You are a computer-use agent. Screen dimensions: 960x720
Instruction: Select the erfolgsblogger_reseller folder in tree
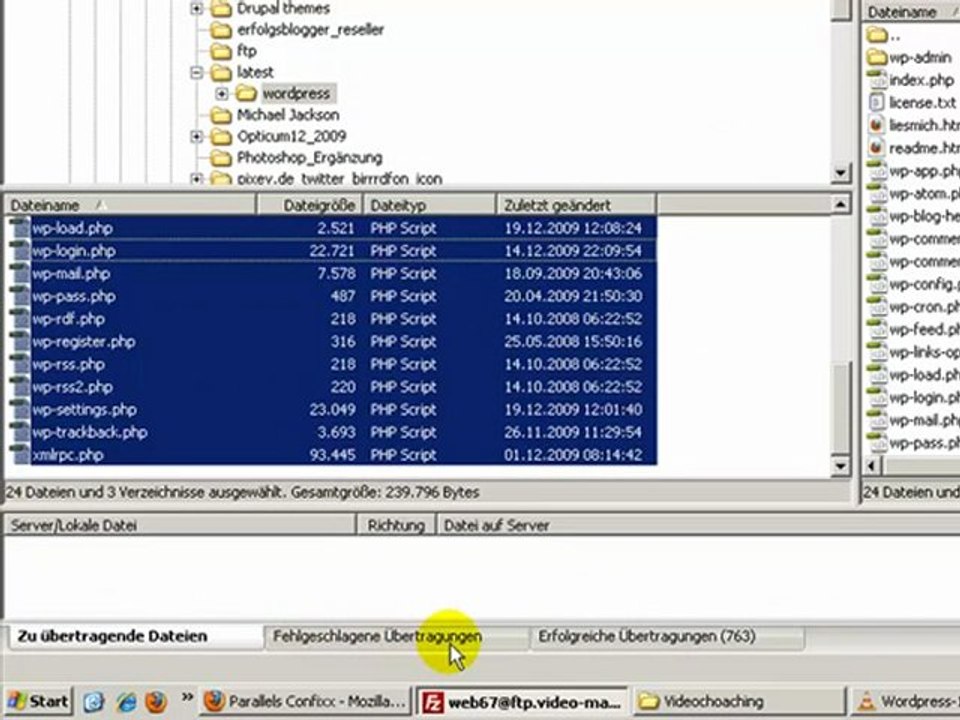point(310,29)
